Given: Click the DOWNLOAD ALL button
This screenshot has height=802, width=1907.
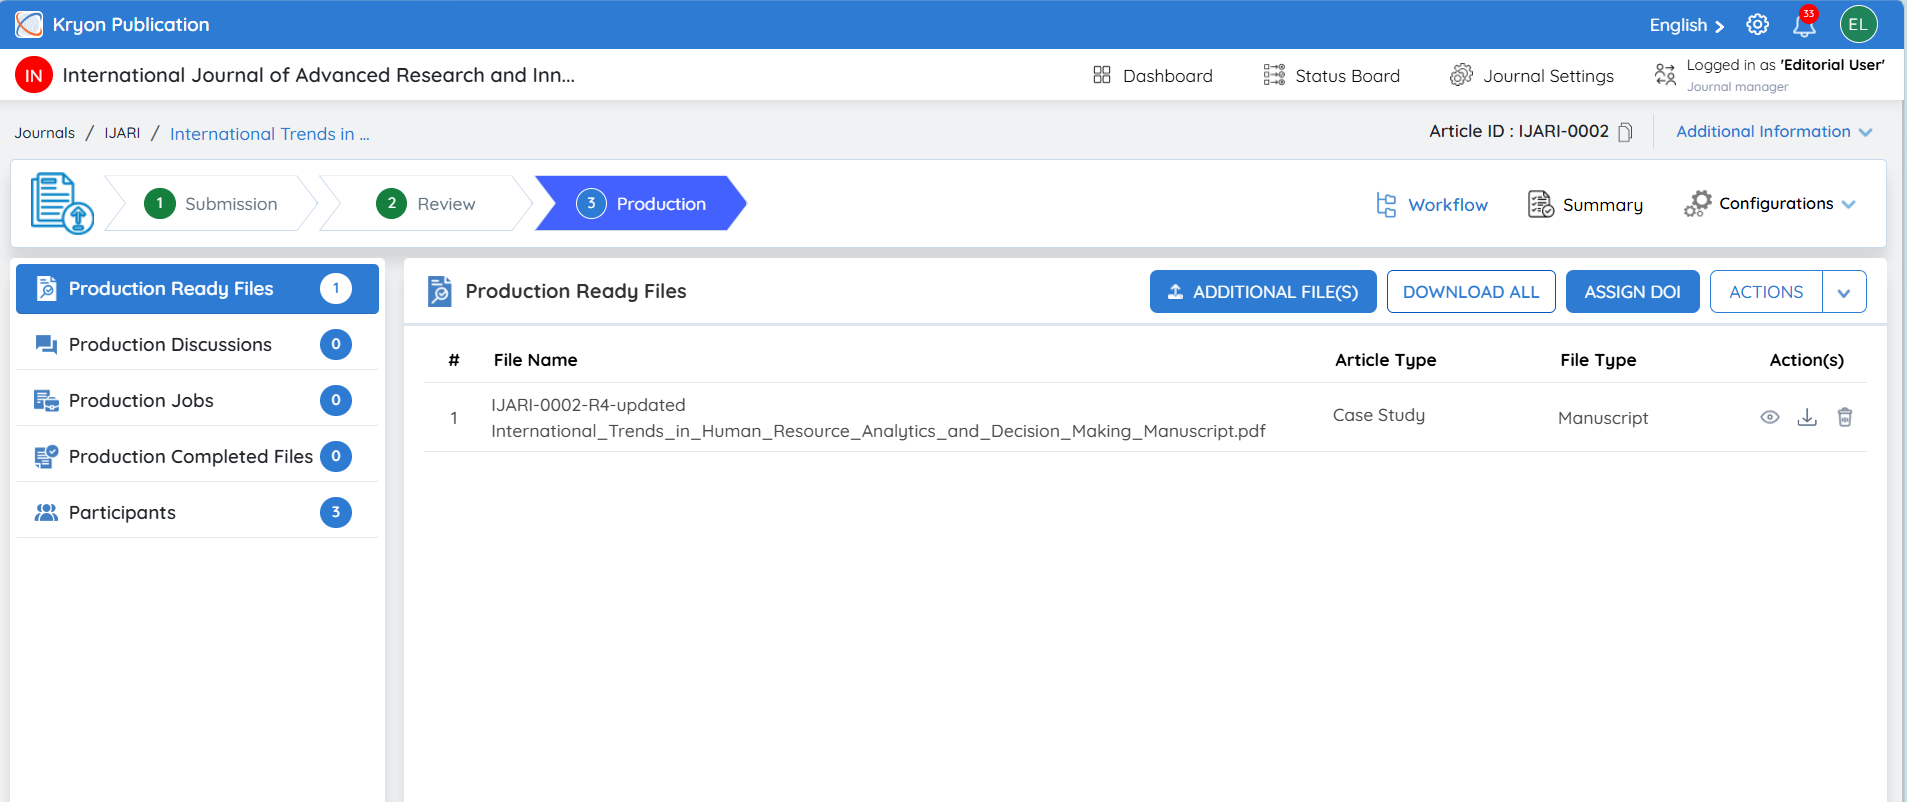Looking at the screenshot, I should click(1471, 292).
